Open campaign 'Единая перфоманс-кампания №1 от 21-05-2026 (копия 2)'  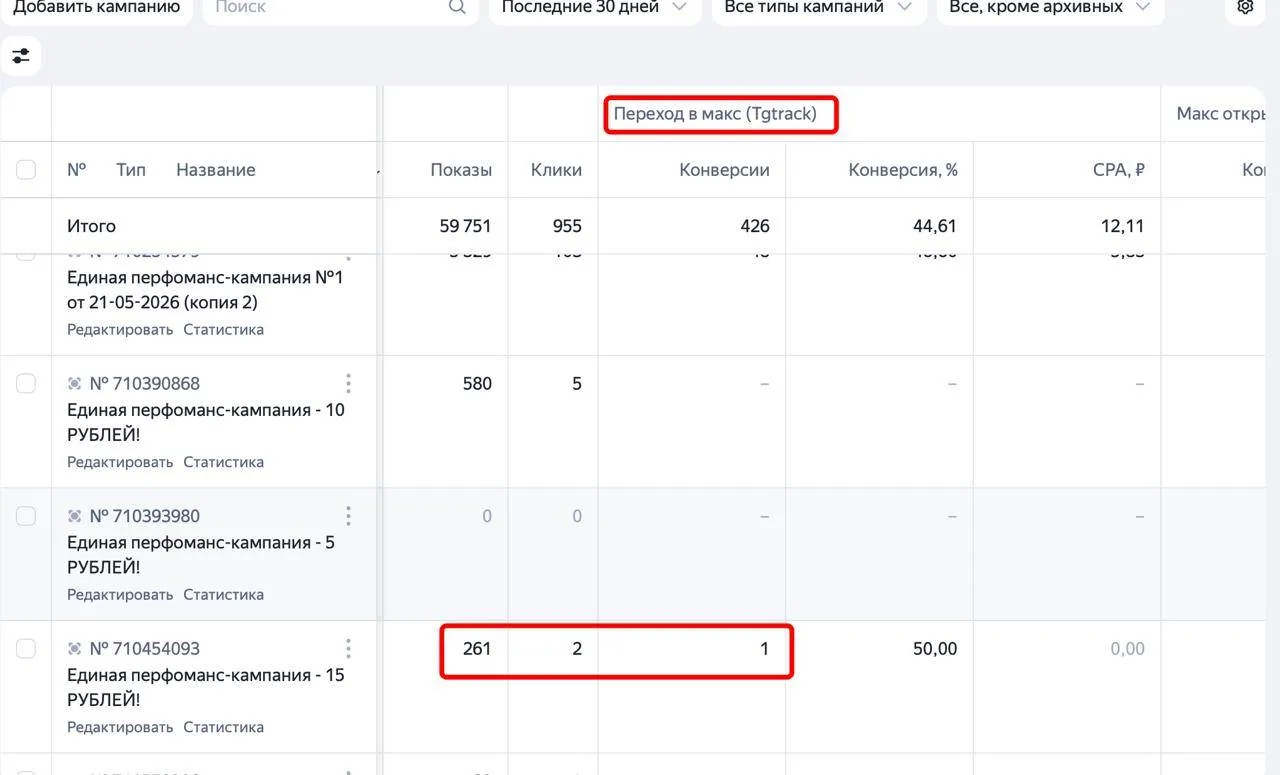(x=205, y=289)
